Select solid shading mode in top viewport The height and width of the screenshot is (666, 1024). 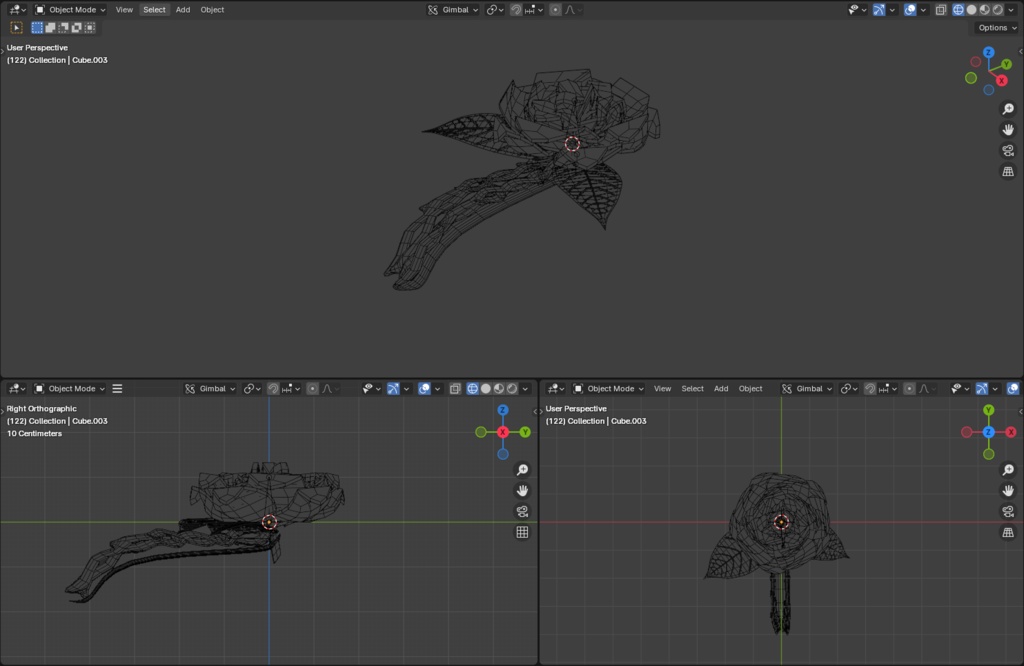coord(971,10)
